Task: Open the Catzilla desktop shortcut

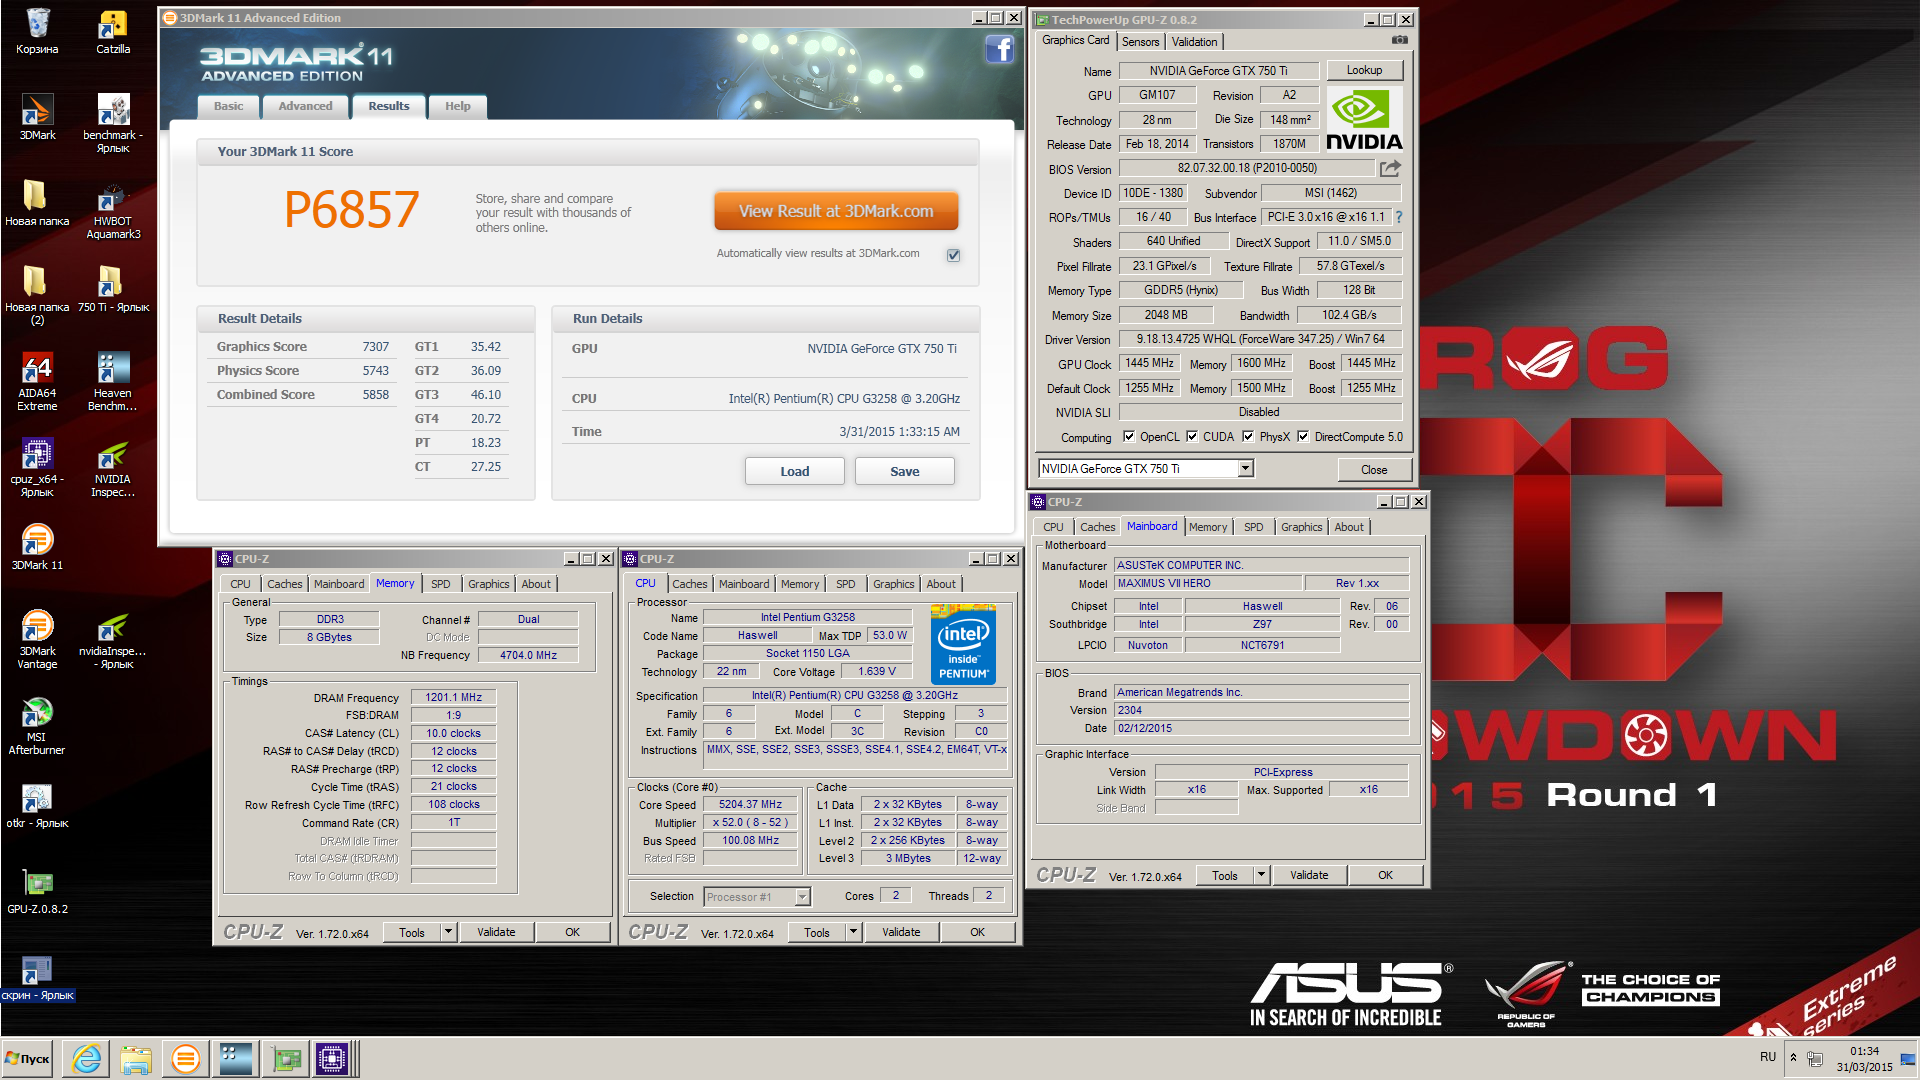Action: (x=113, y=31)
